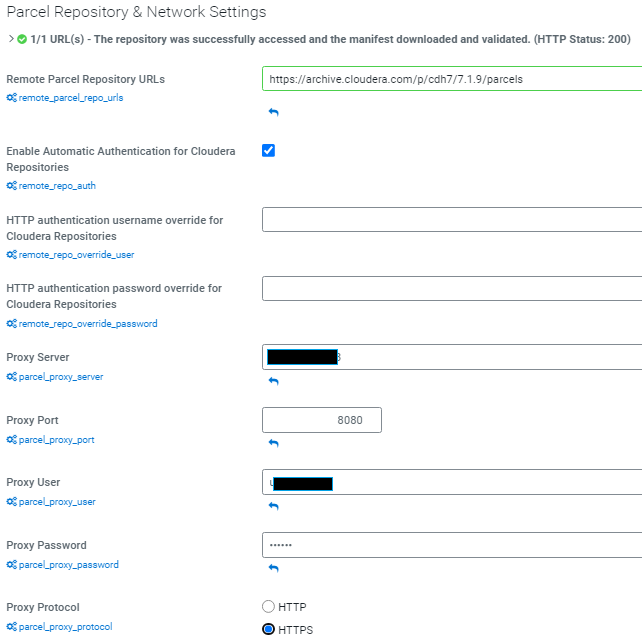
Task: Select the HTTP proxy protocol radio
Action: pyautogui.click(x=268, y=607)
